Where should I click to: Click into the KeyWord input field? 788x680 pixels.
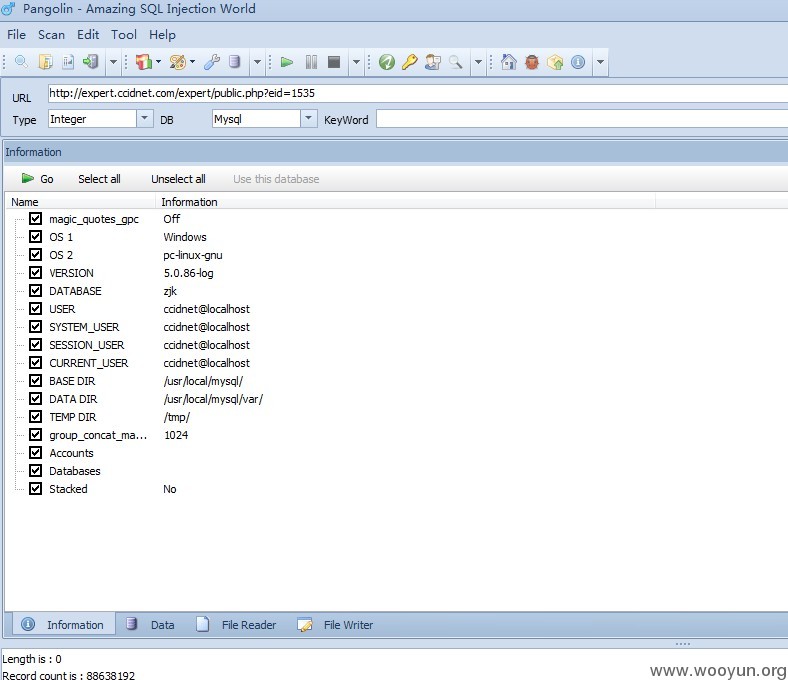tap(582, 119)
